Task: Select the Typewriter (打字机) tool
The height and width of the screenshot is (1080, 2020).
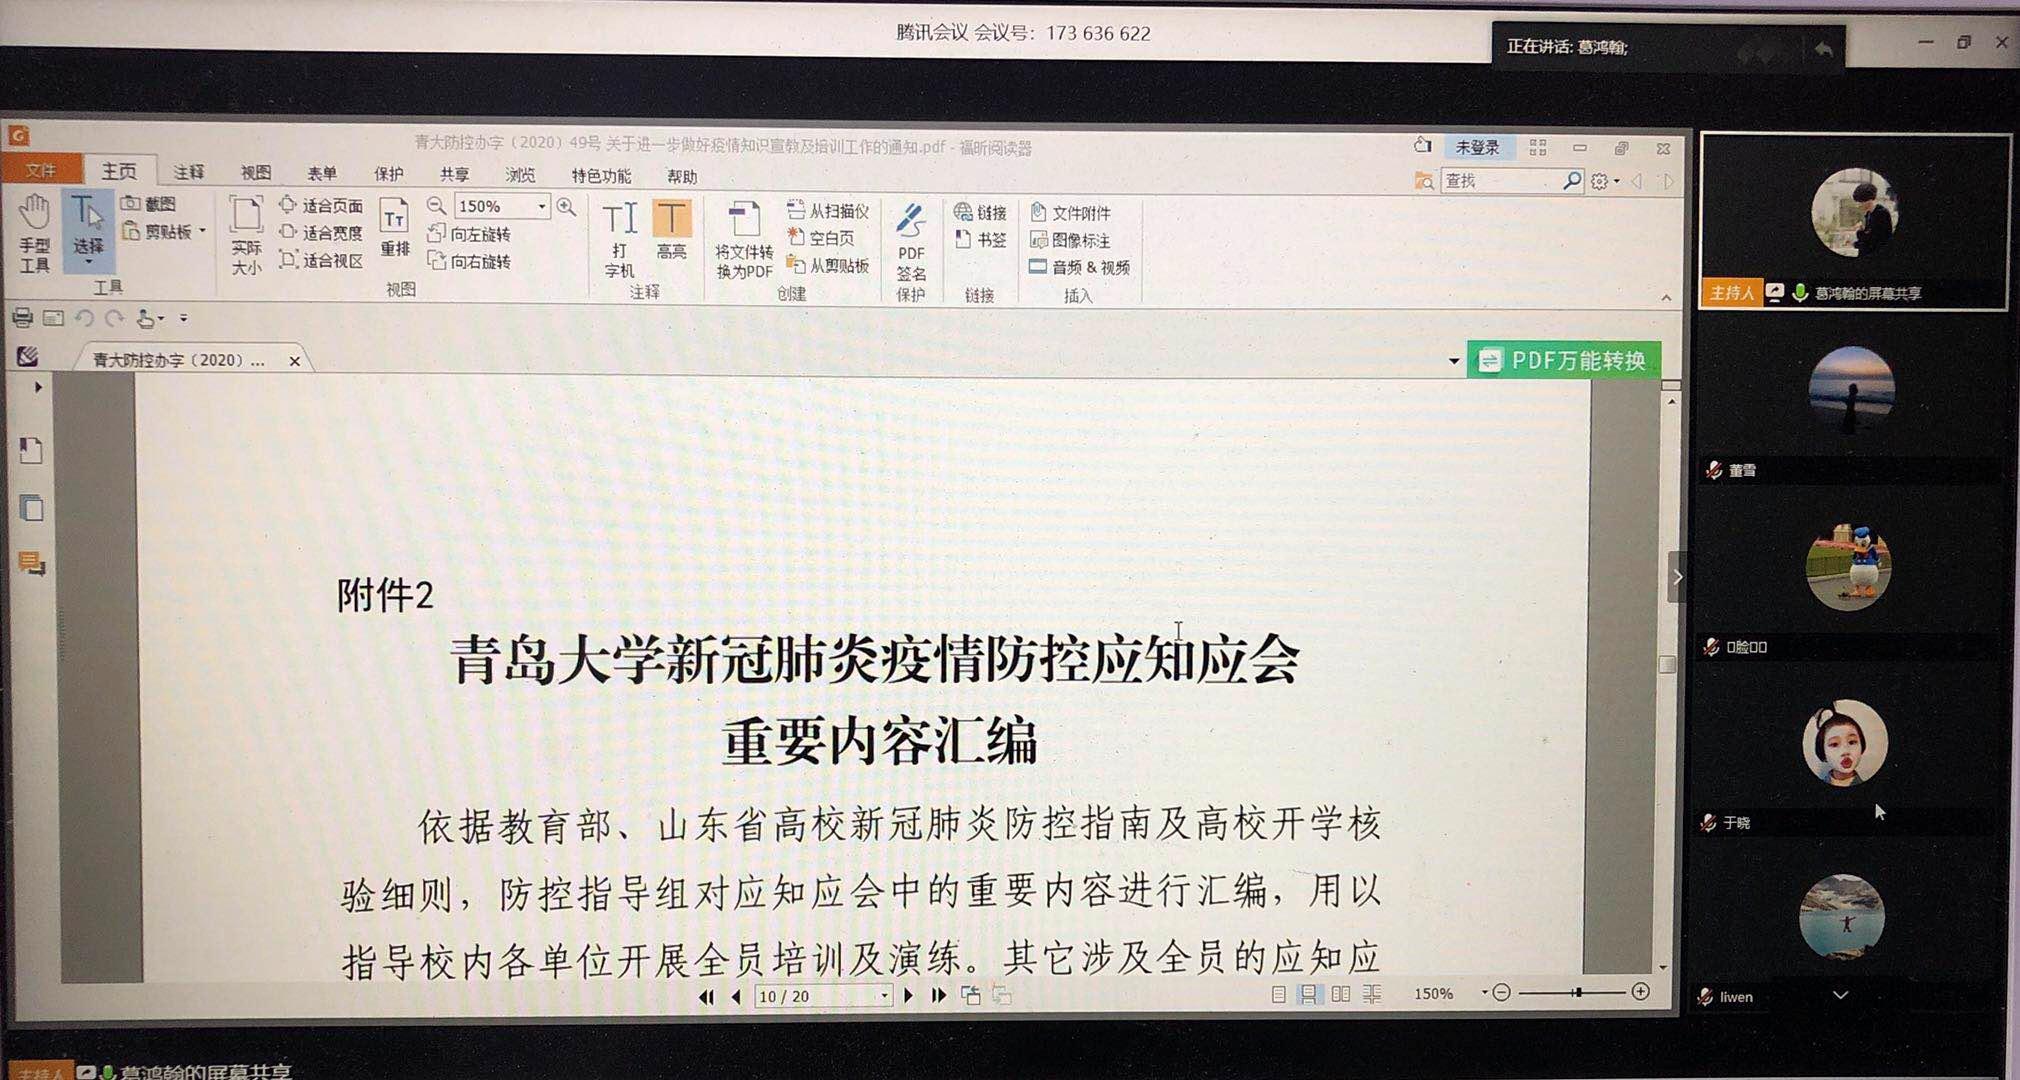Action: [619, 239]
